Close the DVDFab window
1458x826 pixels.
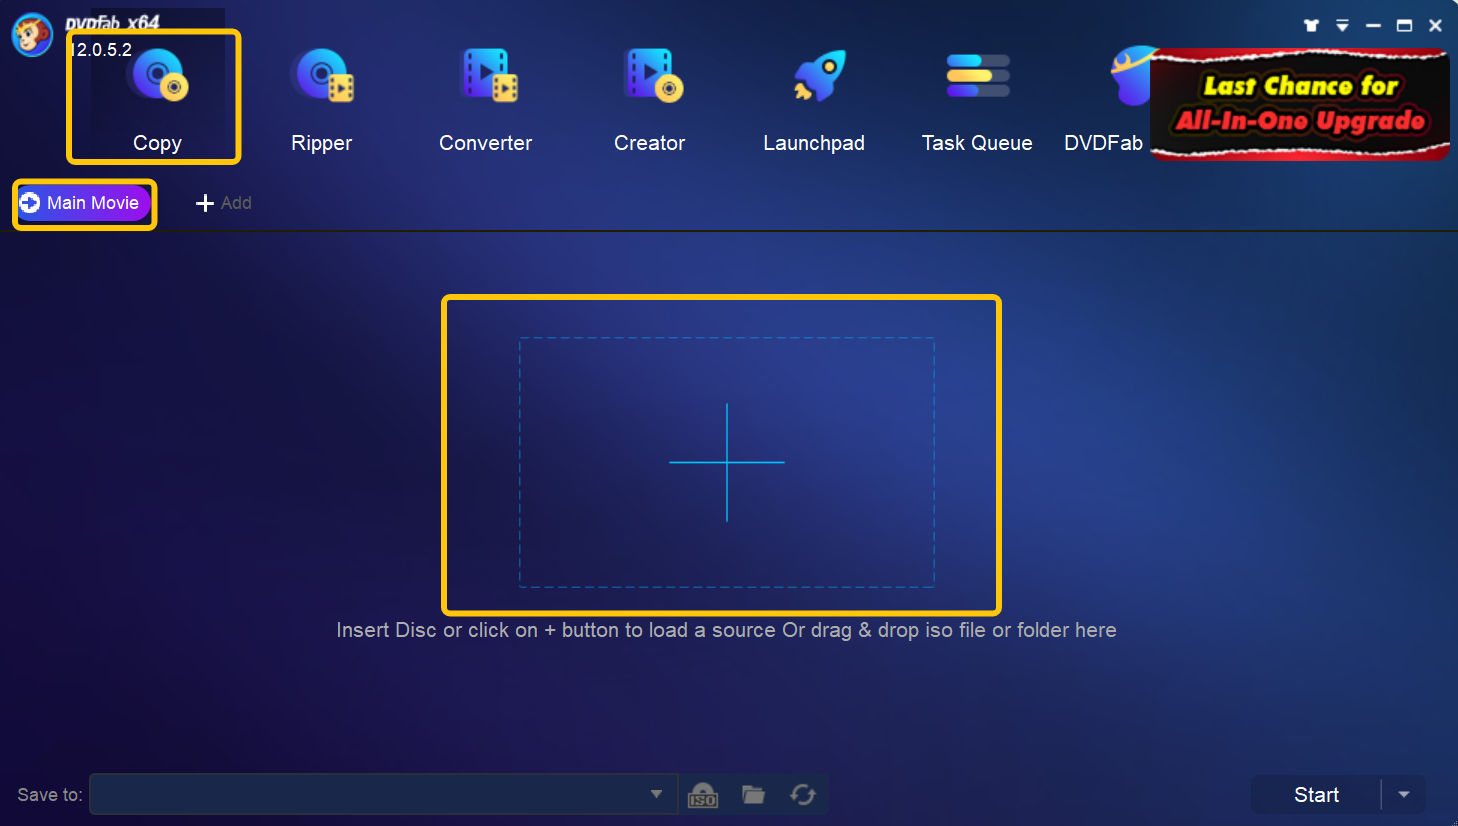1435,25
